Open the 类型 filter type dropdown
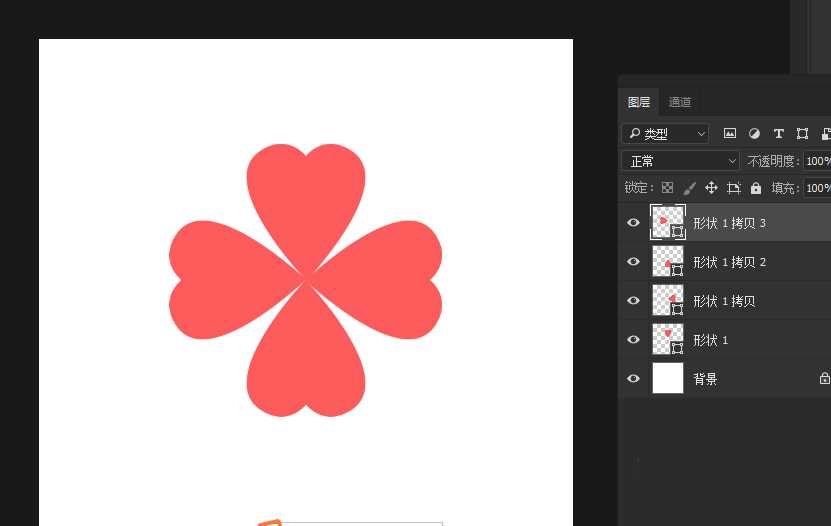 [665, 133]
